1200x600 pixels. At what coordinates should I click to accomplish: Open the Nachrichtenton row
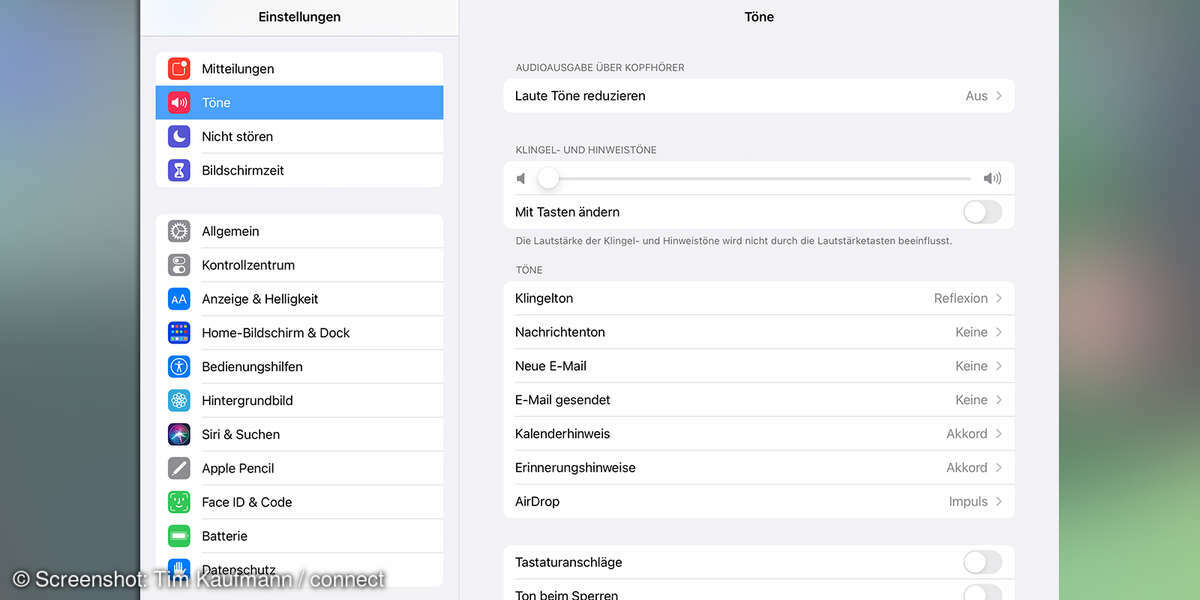759,332
